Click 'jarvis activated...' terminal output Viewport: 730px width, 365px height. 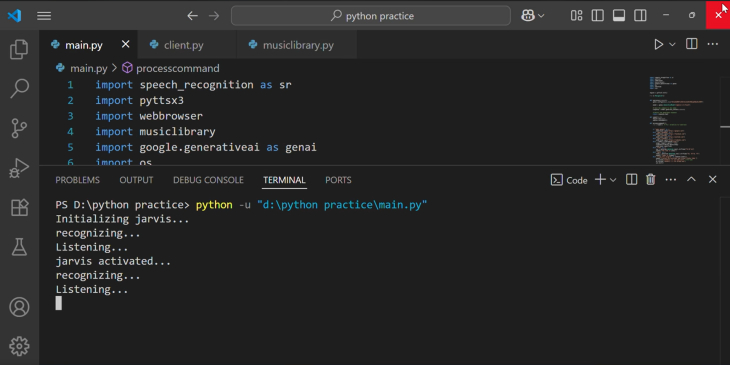click(x=113, y=262)
